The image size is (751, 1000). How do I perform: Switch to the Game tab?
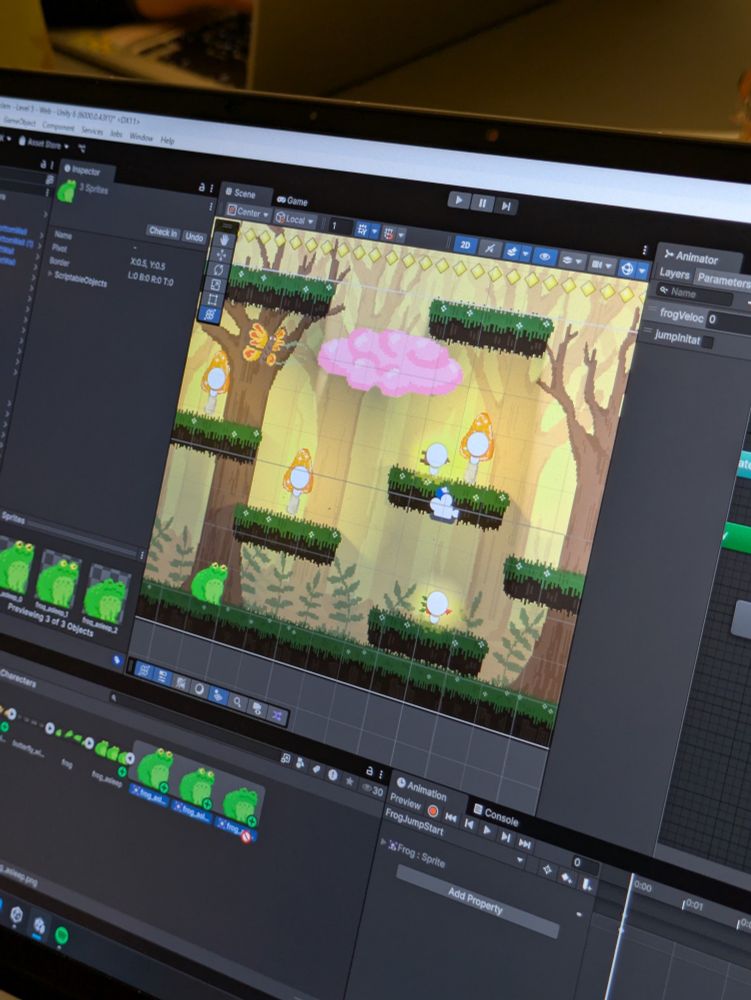(293, 200)
